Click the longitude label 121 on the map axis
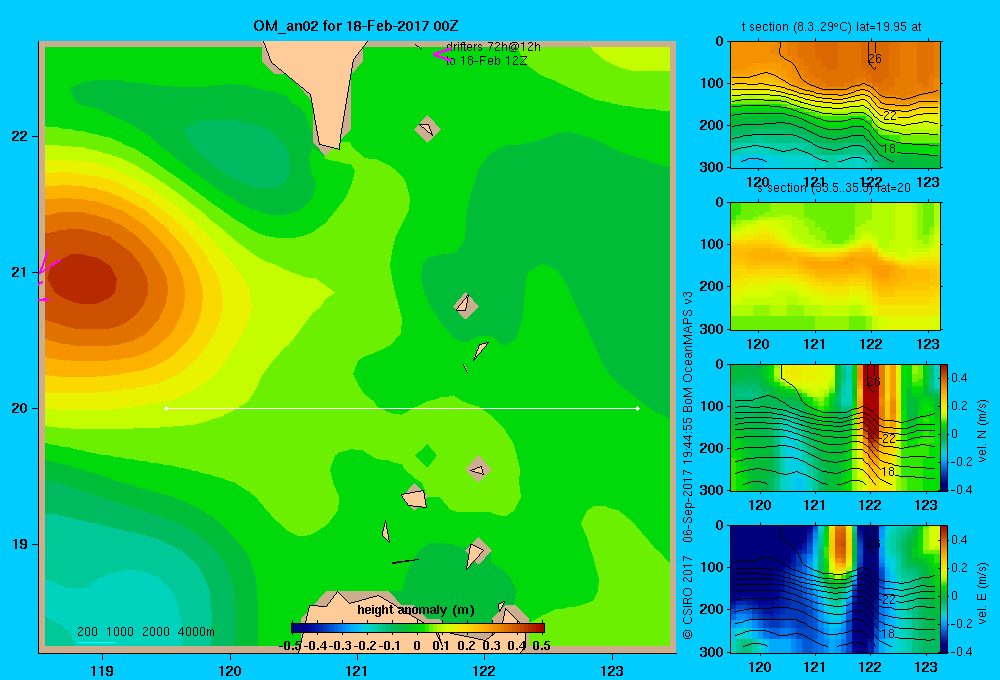Image resolution: width=1000 pixels, height=680 pixels. pyautogui.click(x=357, y=670)
